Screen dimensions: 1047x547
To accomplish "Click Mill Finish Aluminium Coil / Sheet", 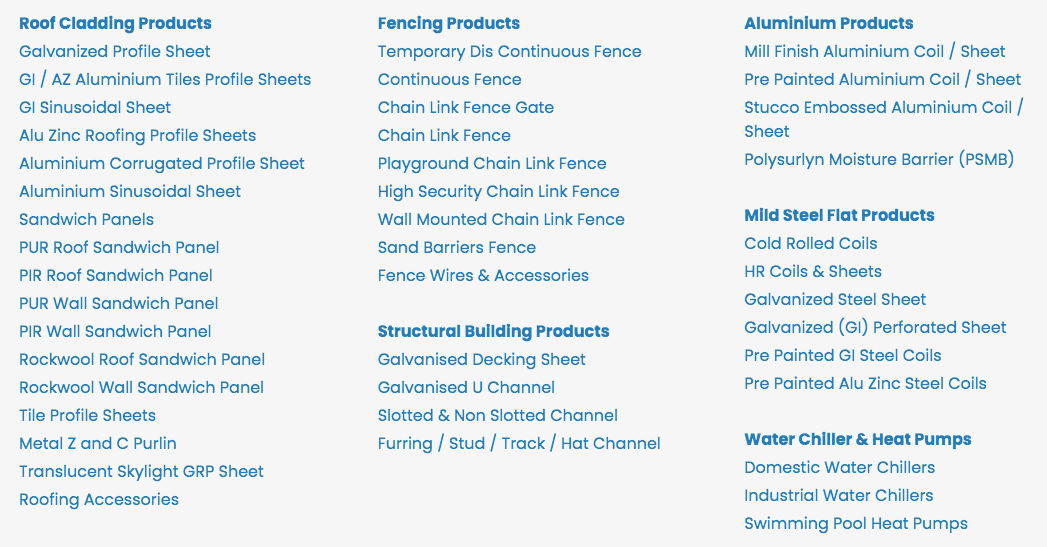I will (x=874, y=51).
